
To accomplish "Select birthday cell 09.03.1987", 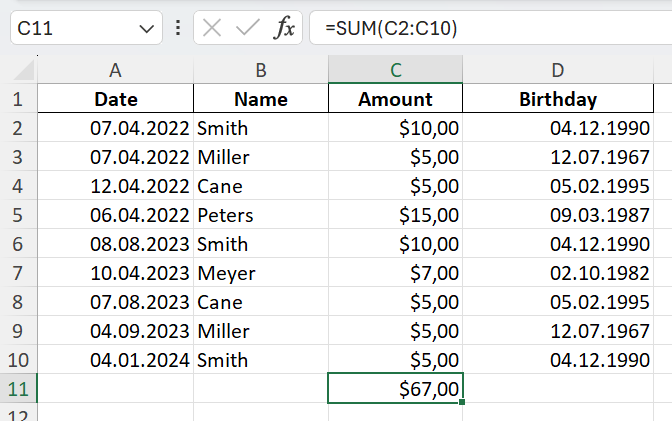I will tap(558, 215).
